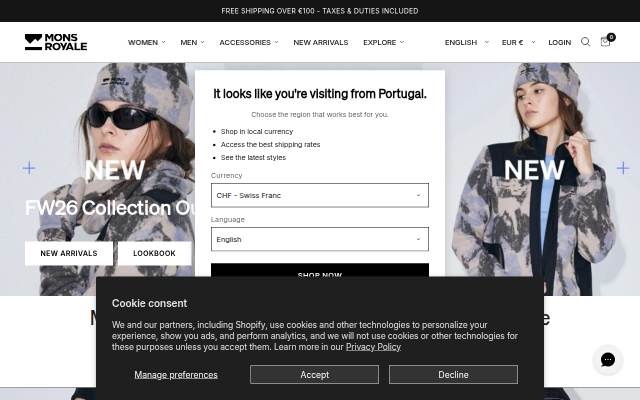Click the hero New Arrivals button
This screenshot has width=640, height=400.
[69, 253]
